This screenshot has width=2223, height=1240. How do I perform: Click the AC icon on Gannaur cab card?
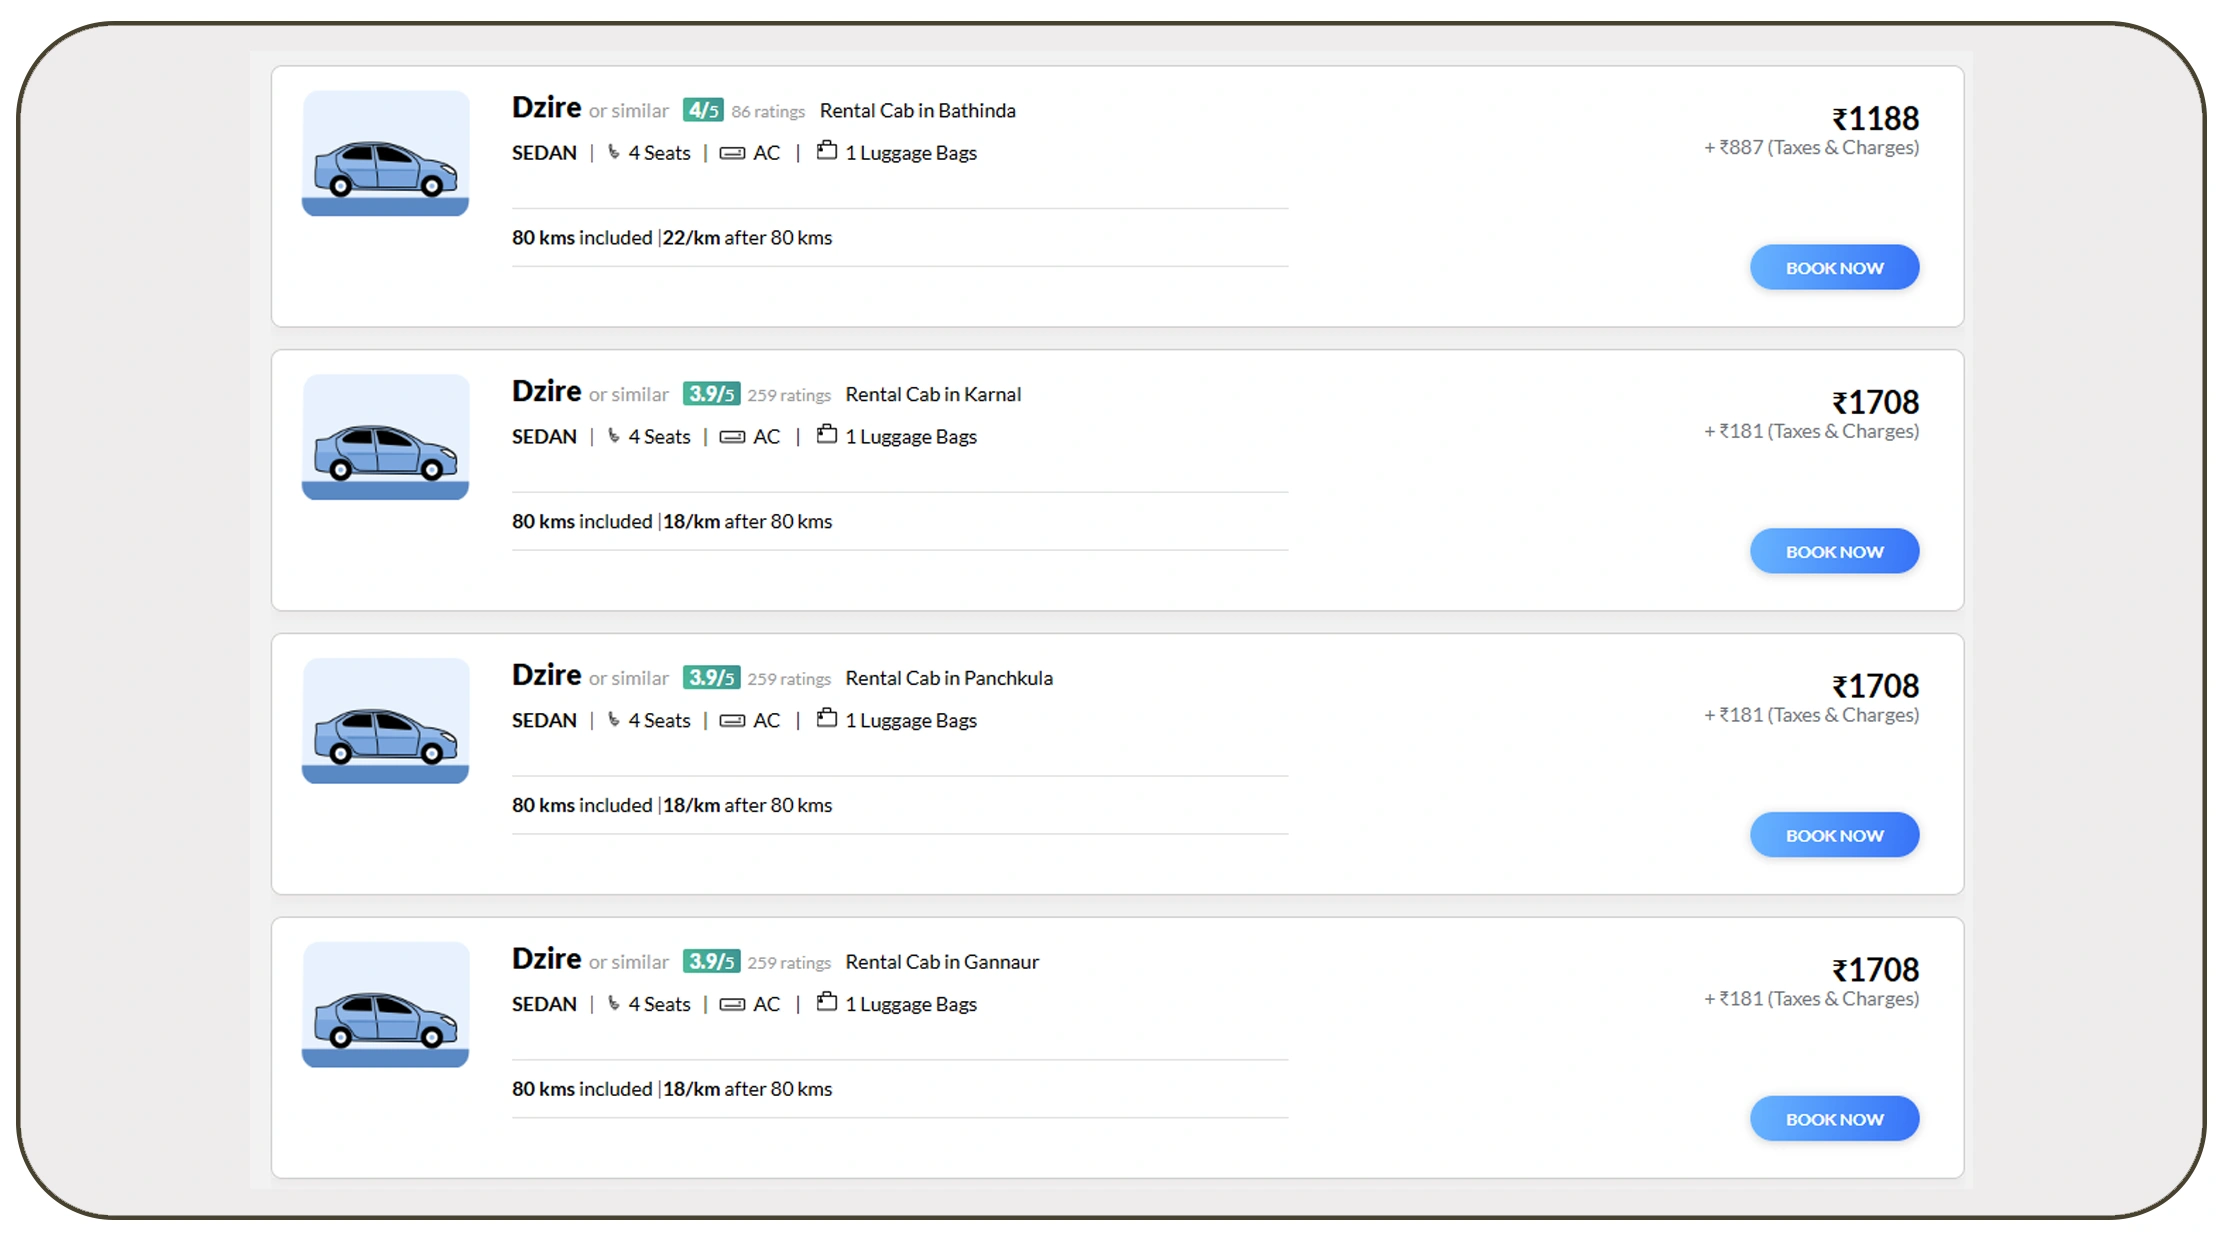(733, 1004)
